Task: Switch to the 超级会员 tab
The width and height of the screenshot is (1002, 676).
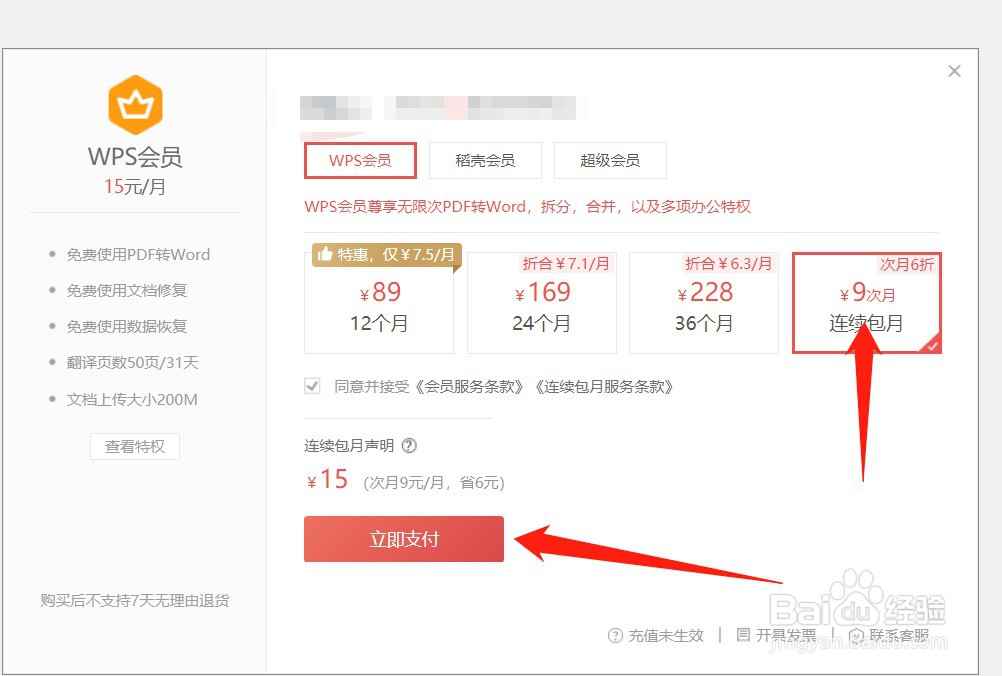Action: click(x=610, y=160)
